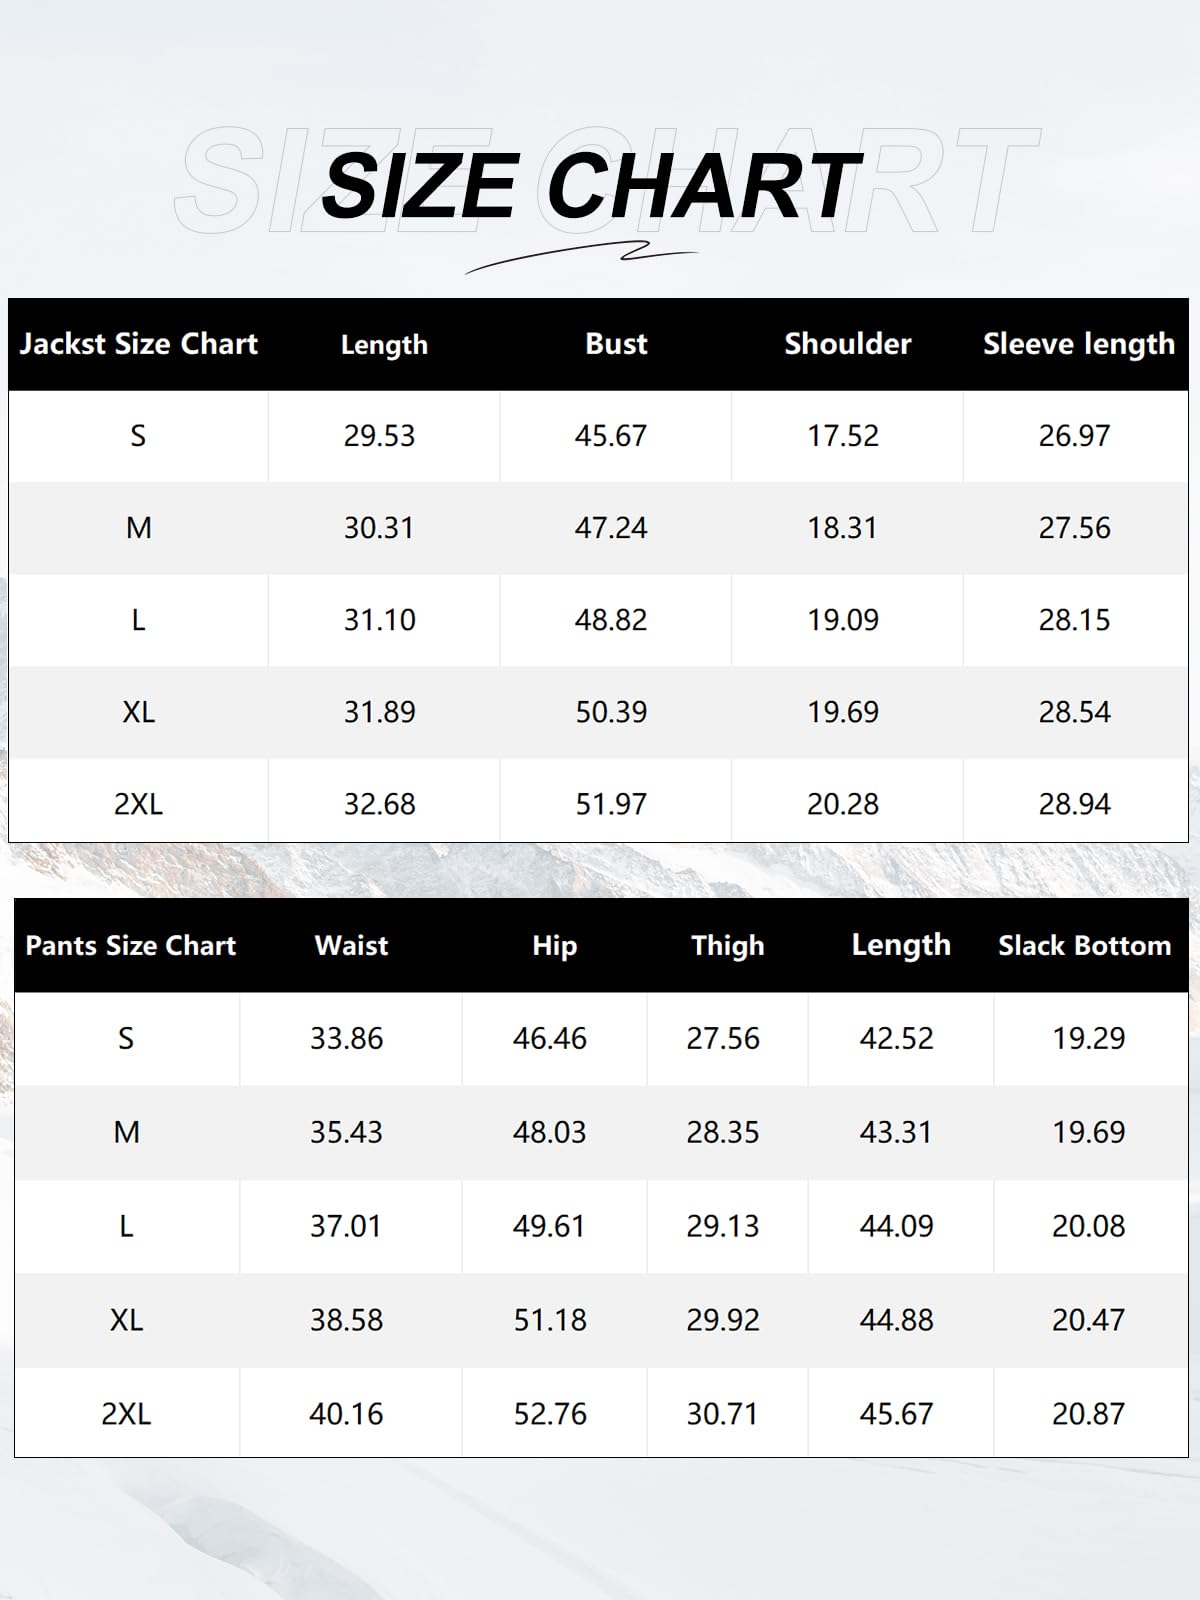Click the SIZE CHART title text

[x=590, y=186]
